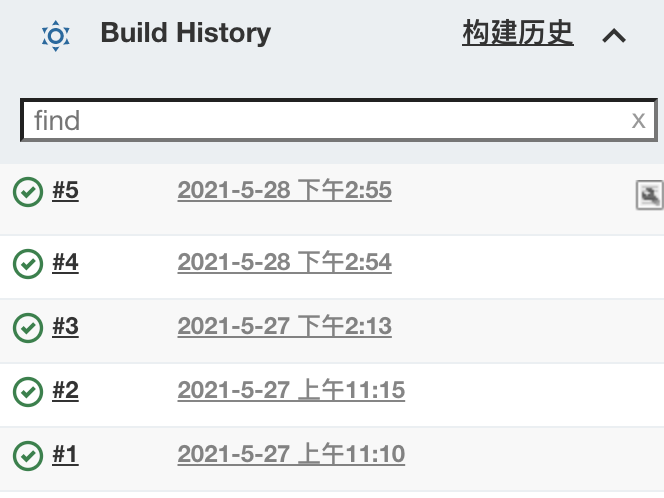This screenshot has height=498, width=664.
Task: Collapse the Build History panel with the chevron
Action: point(614,36)
